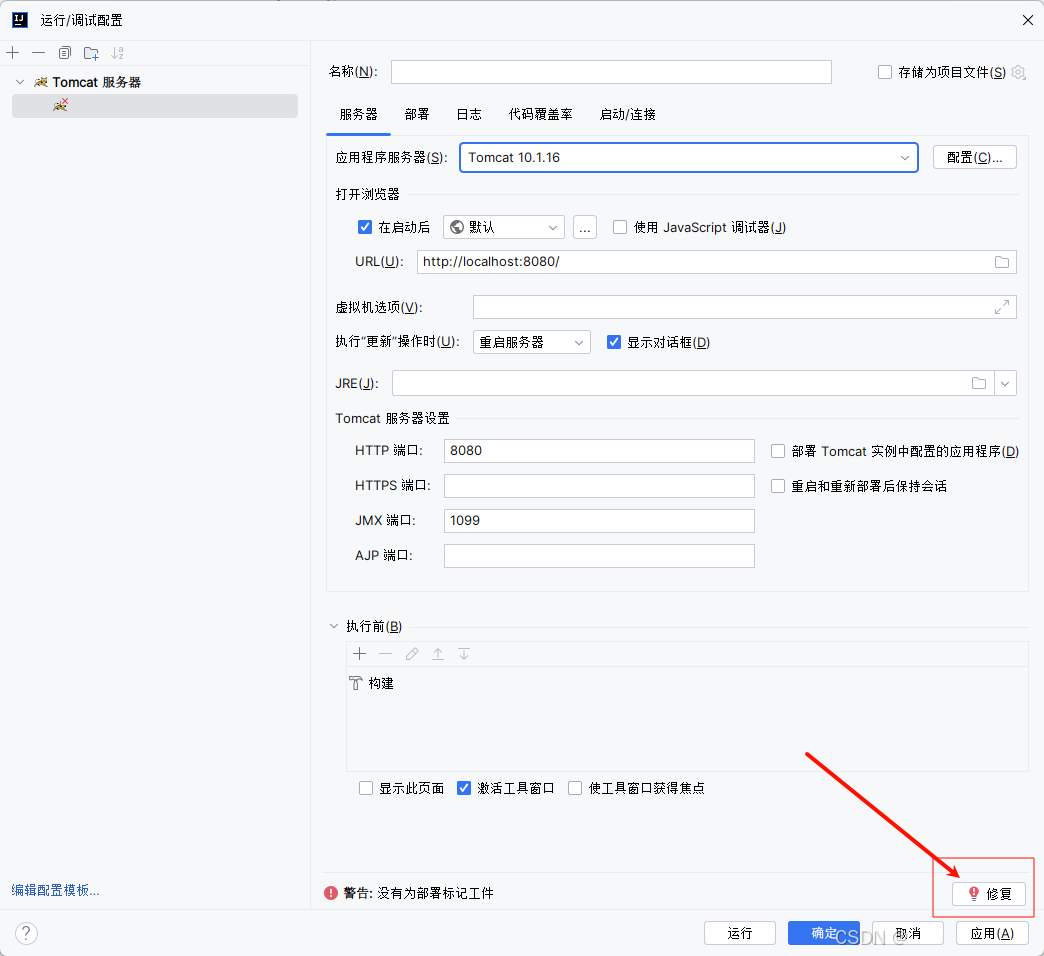Add a new run configuration
The height and width of the screenshot is (956, 1044).
pyautogui.click(x=12, y=53)
